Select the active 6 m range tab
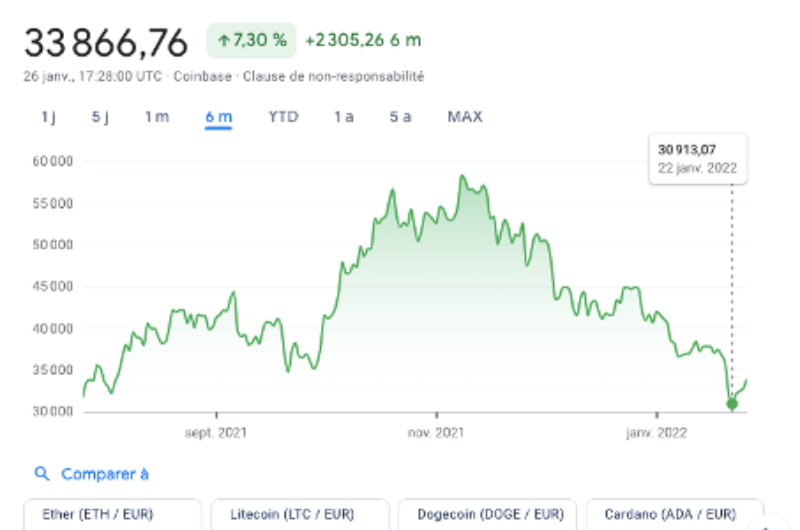Image resolution: width=800 pixels, height=530 pixels. pyautogui.click(x=219, y=117)
